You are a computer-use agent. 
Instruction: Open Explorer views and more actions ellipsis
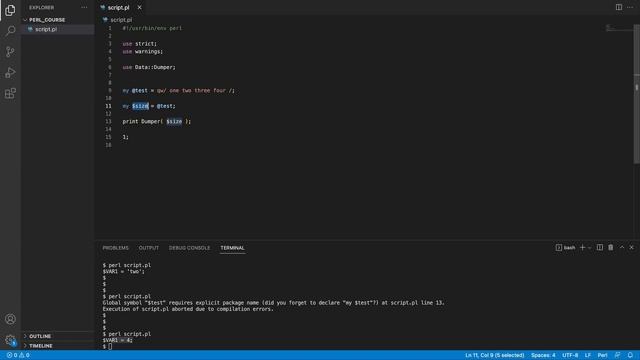tap(84, 7)
